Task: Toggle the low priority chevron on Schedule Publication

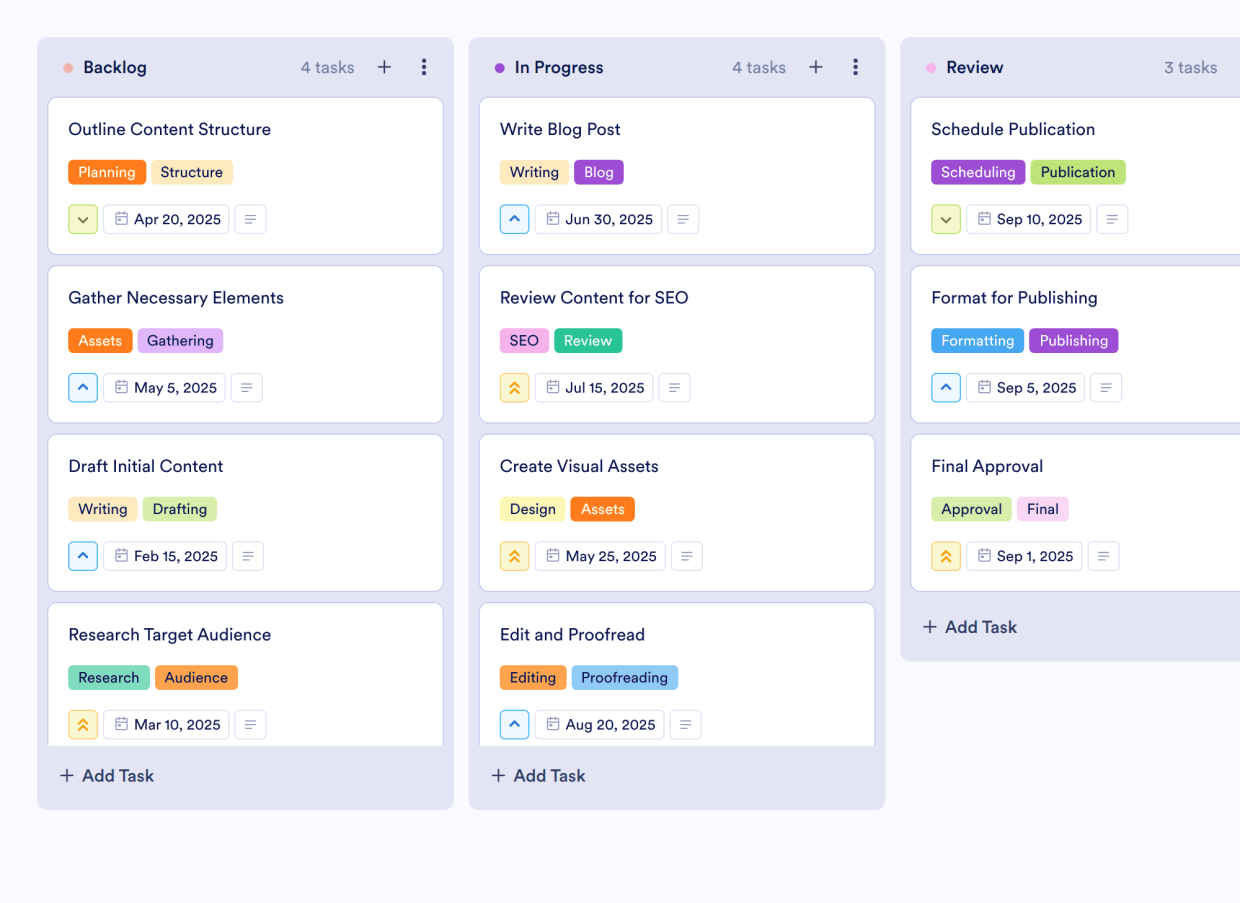Action: tap(945, 218)
